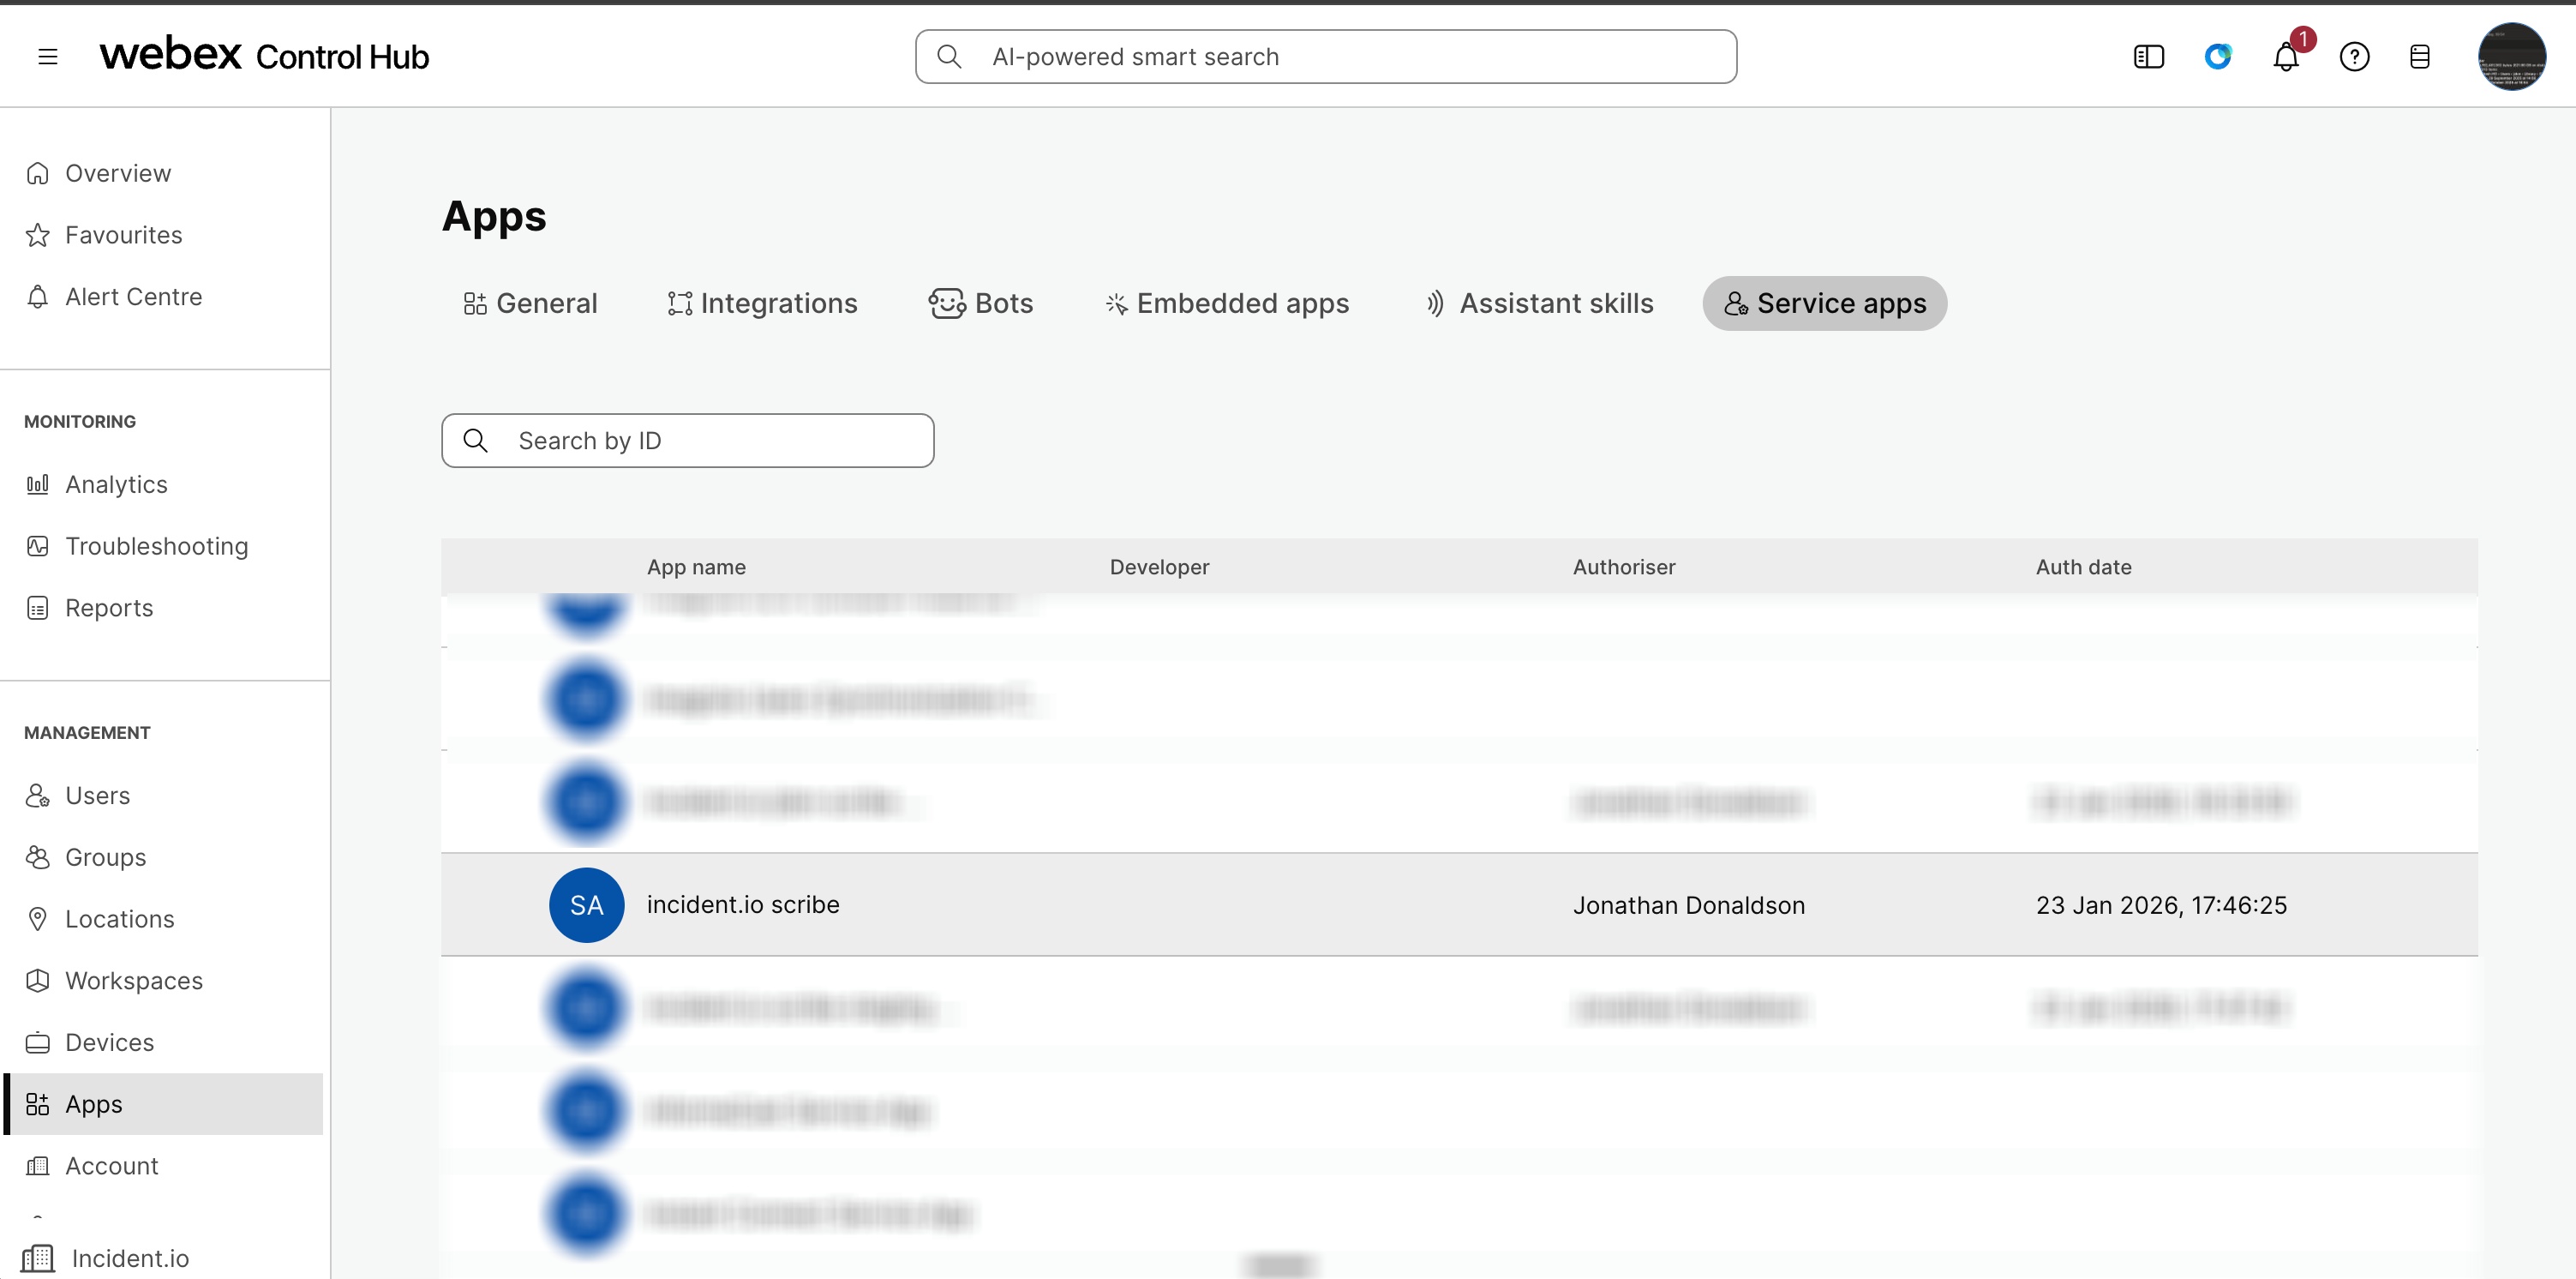The width and height of the screenshot is (2576, 1279).
Task: Click the bar chart icon beside Analytics
Action: (37, 484)
